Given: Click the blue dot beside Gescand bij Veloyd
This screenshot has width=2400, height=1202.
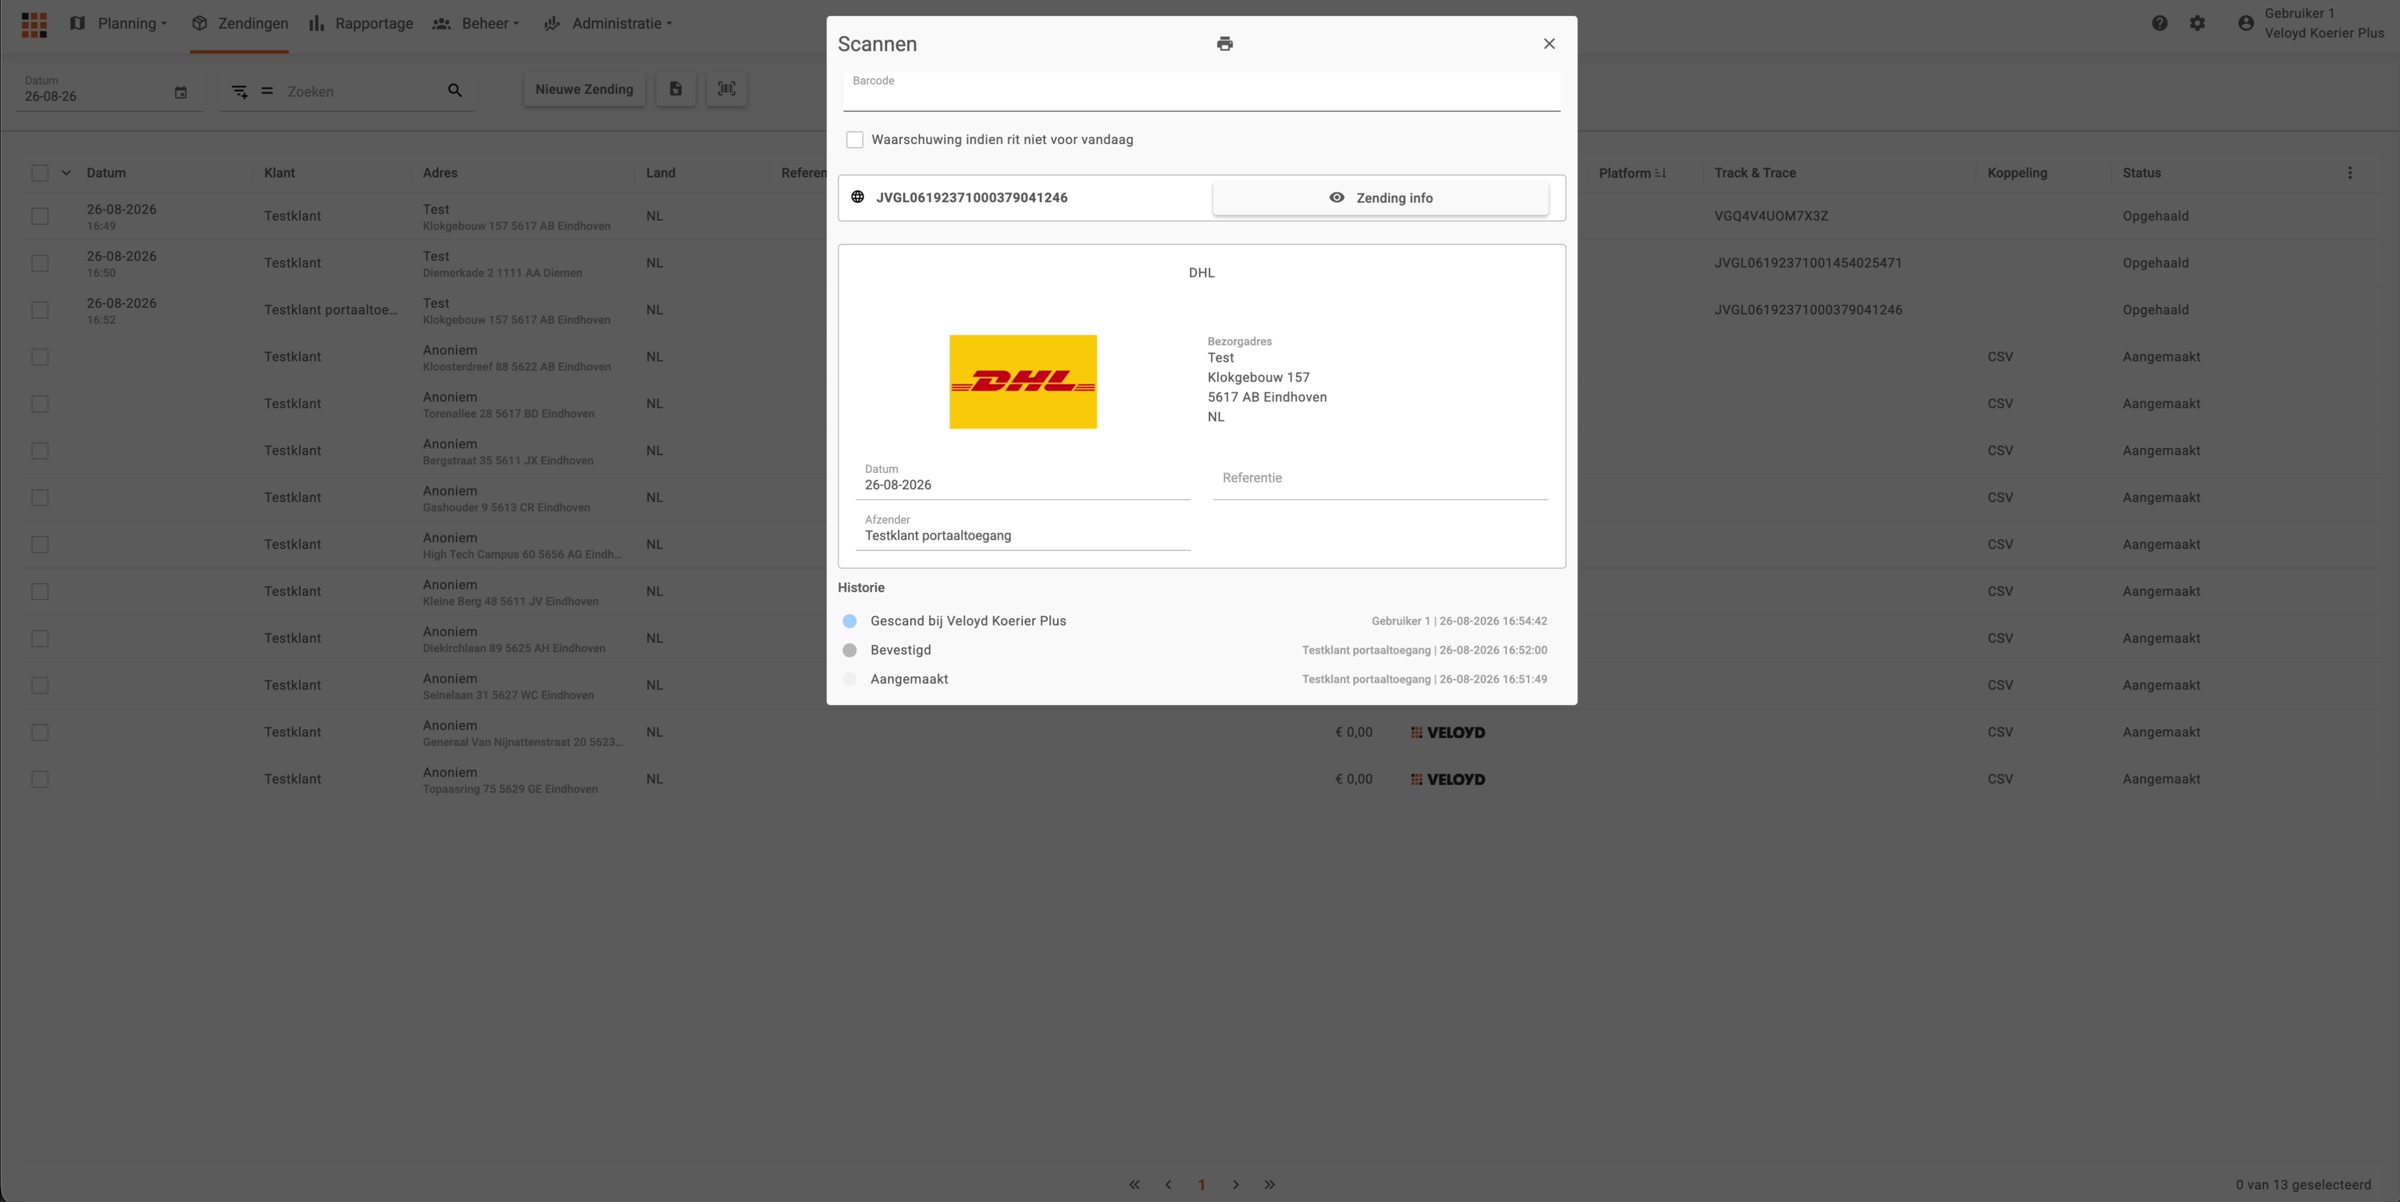Looking at the screenshot, I should point(850,621).
